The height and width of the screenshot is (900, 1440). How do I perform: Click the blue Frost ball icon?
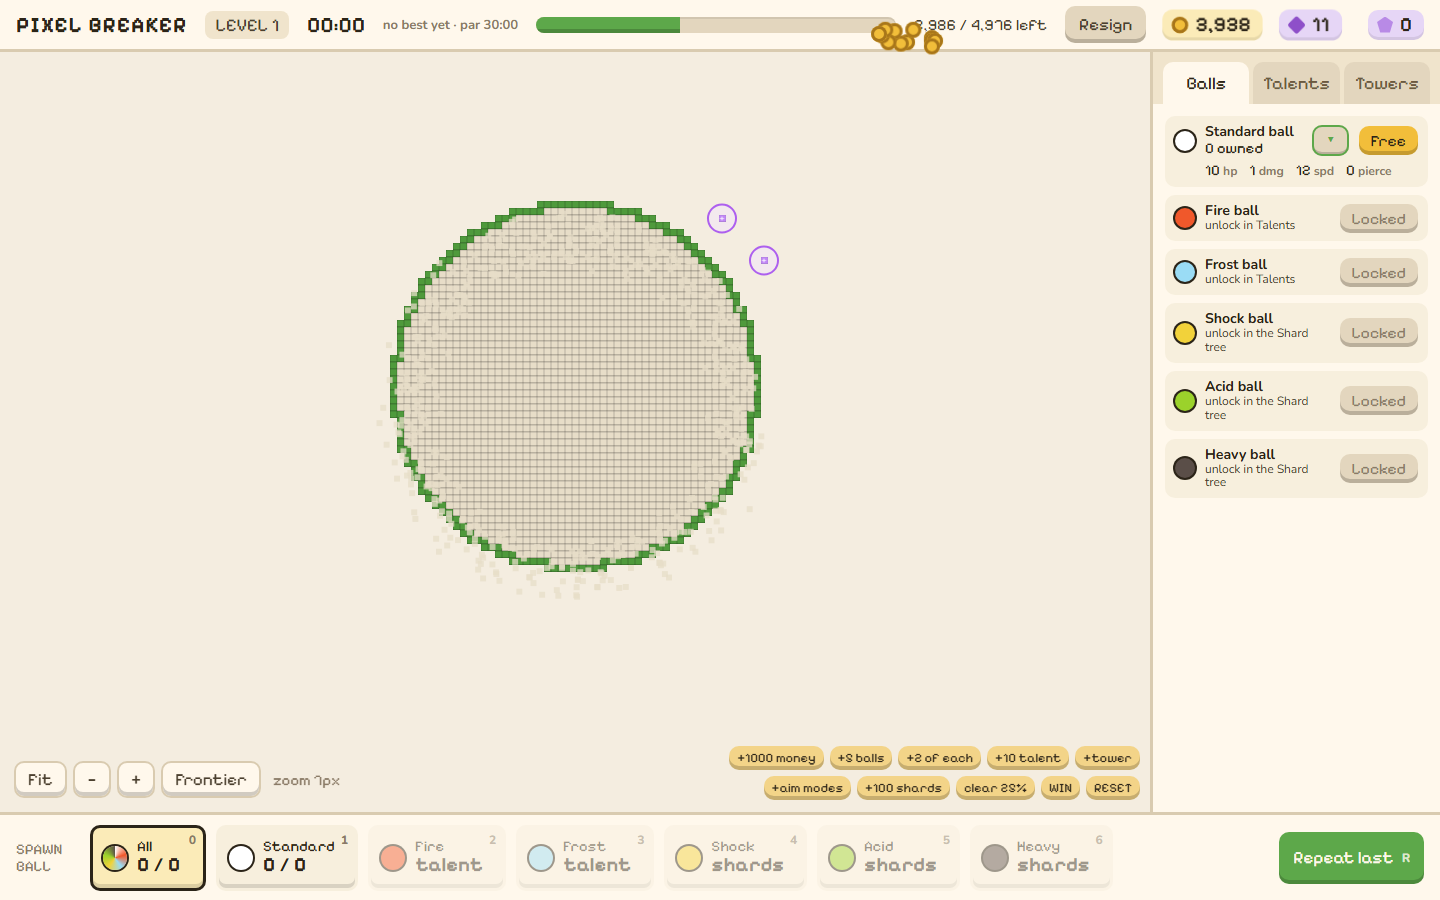tap(1185, 272)
